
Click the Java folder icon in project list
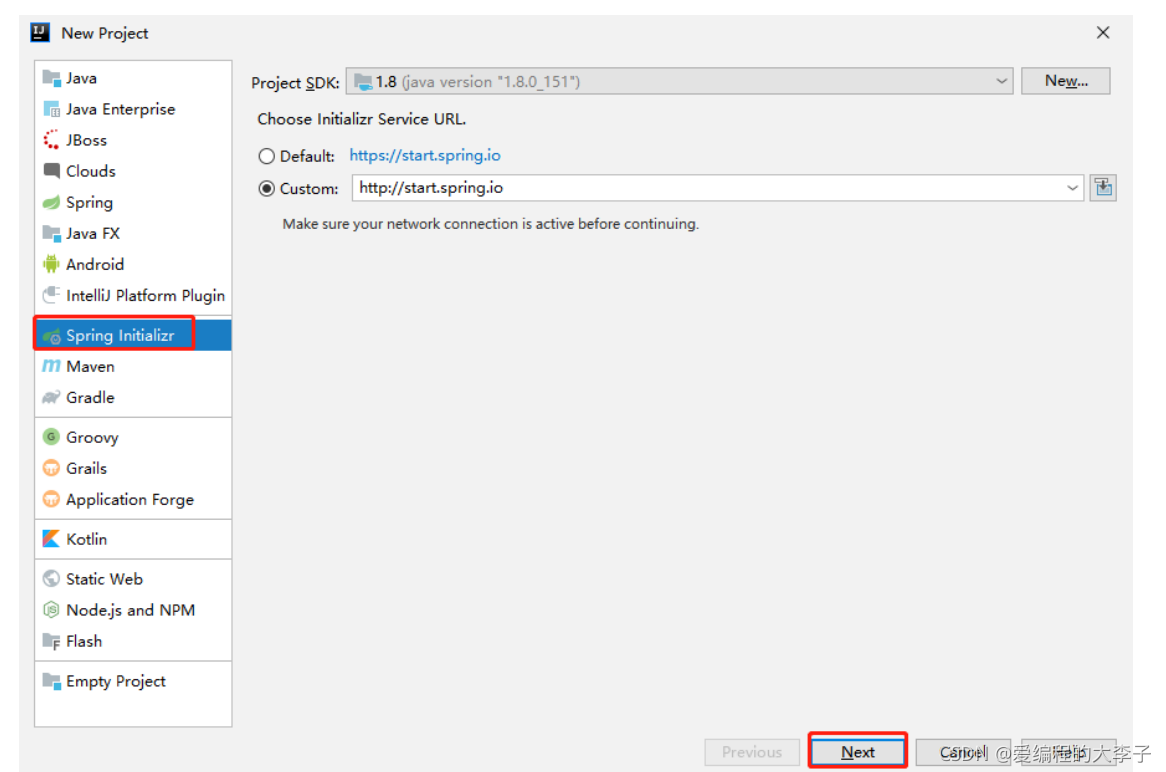[x=51, y=78]
